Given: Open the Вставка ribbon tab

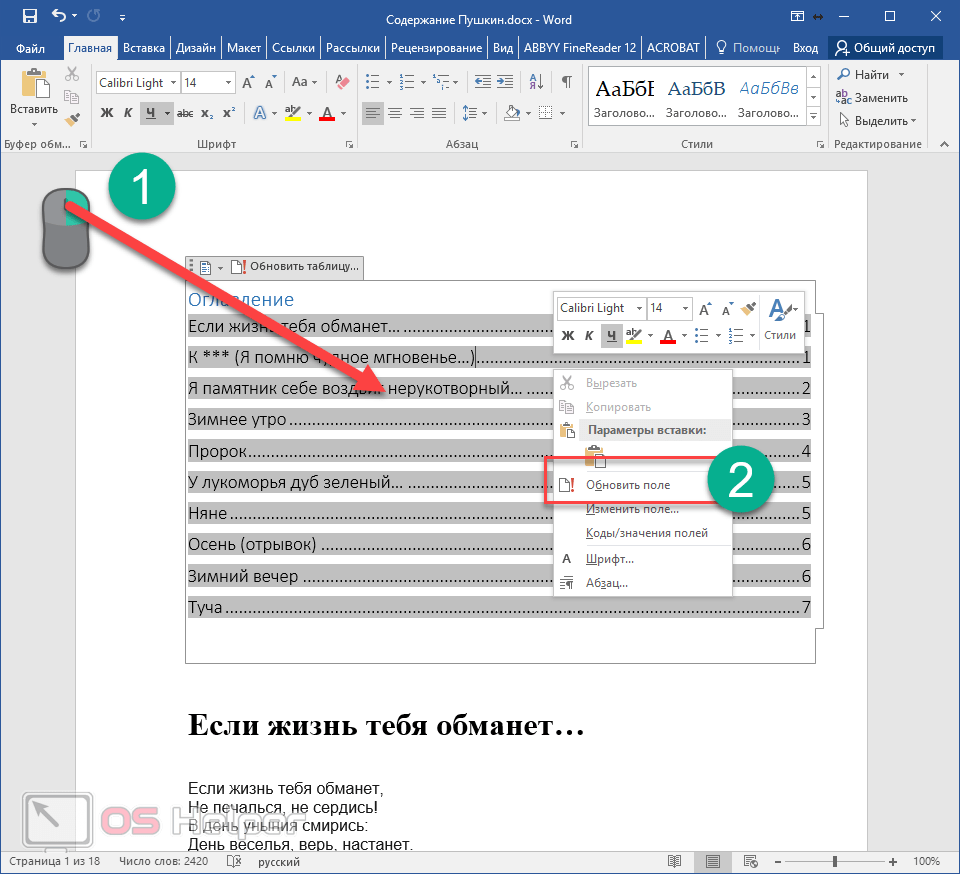Looking at the screenshot, I should point(144,47).
